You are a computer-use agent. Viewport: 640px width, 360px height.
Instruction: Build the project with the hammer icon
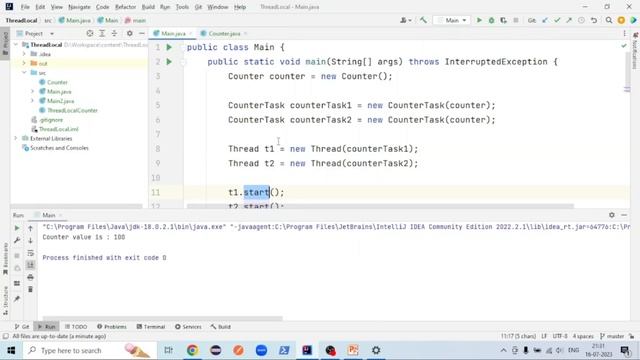click(423, 20)
